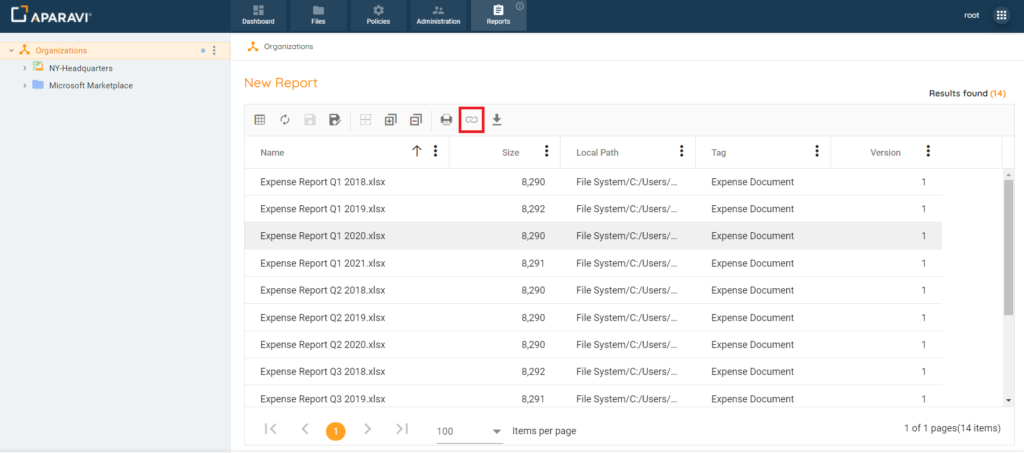Open the items per page dropdown

tap(470, 431)
